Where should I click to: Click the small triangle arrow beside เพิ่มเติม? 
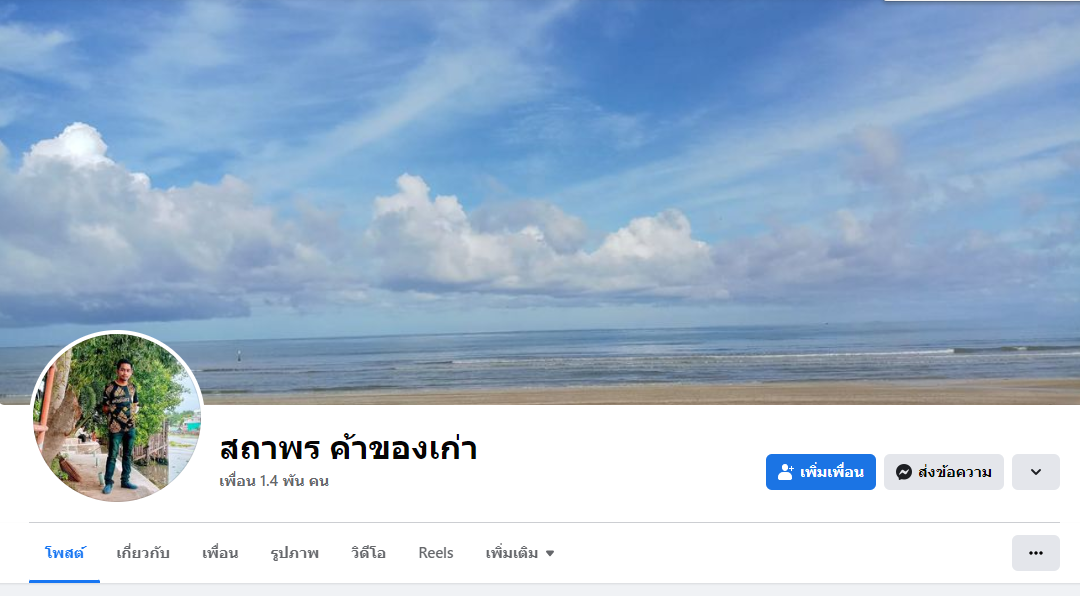tap(550, 553)
